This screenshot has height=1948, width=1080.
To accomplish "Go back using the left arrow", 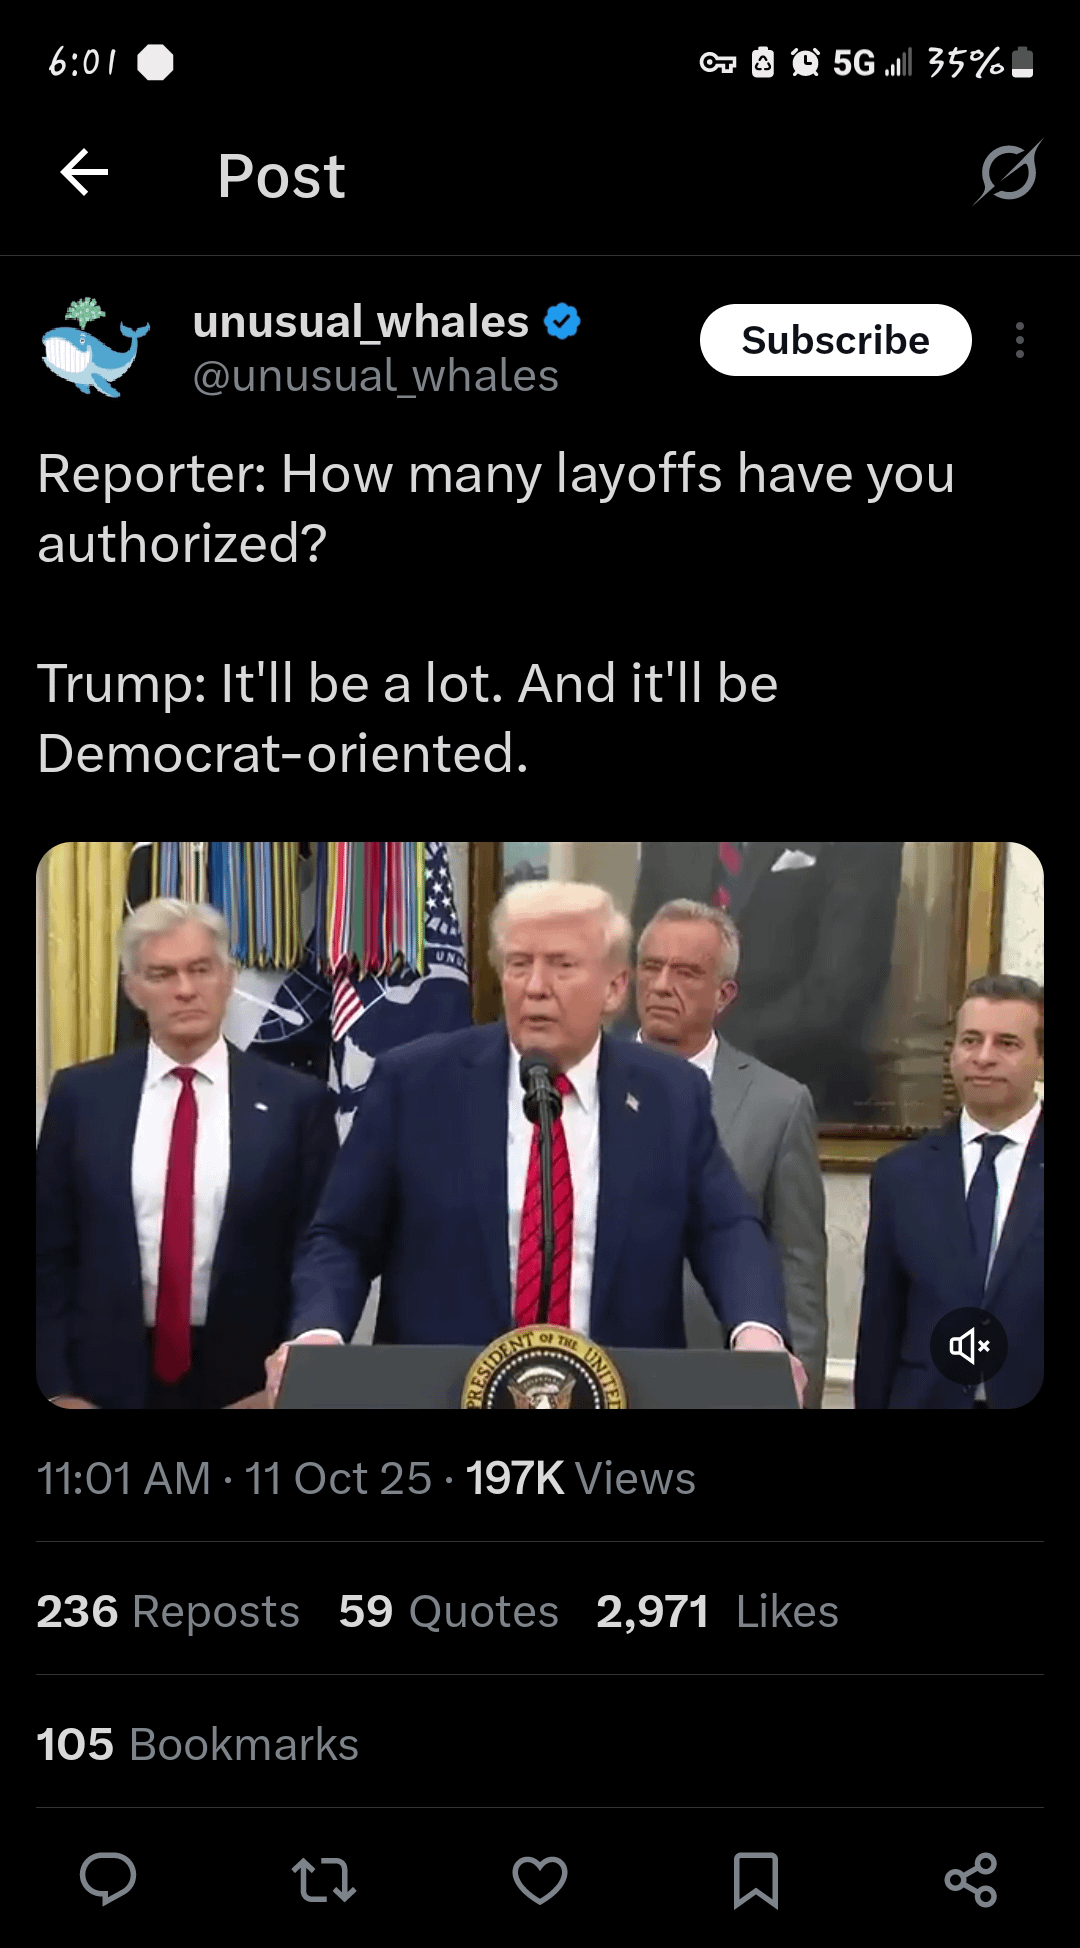I will pyautogui.click(x=84, y=173).
